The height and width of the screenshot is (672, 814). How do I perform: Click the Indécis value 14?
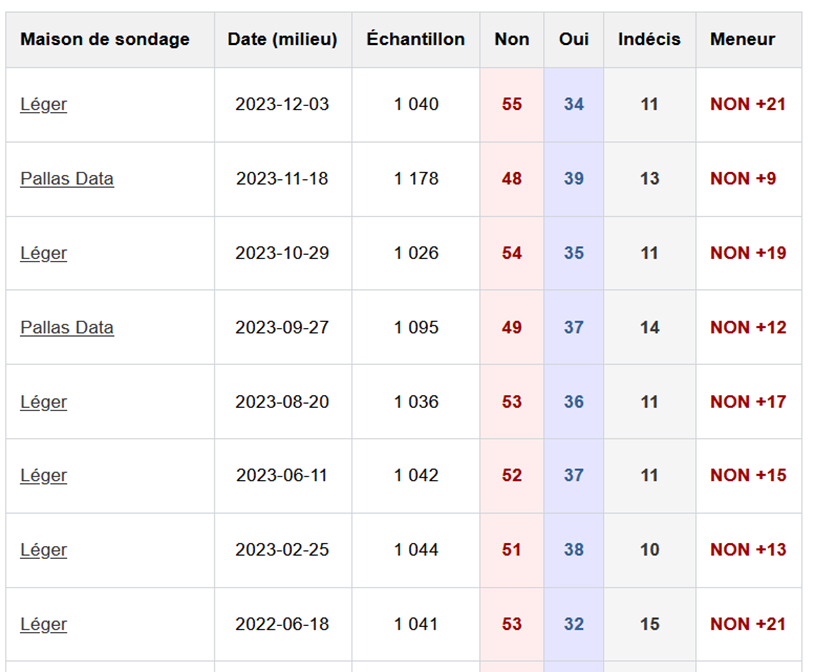click(649, 327)
